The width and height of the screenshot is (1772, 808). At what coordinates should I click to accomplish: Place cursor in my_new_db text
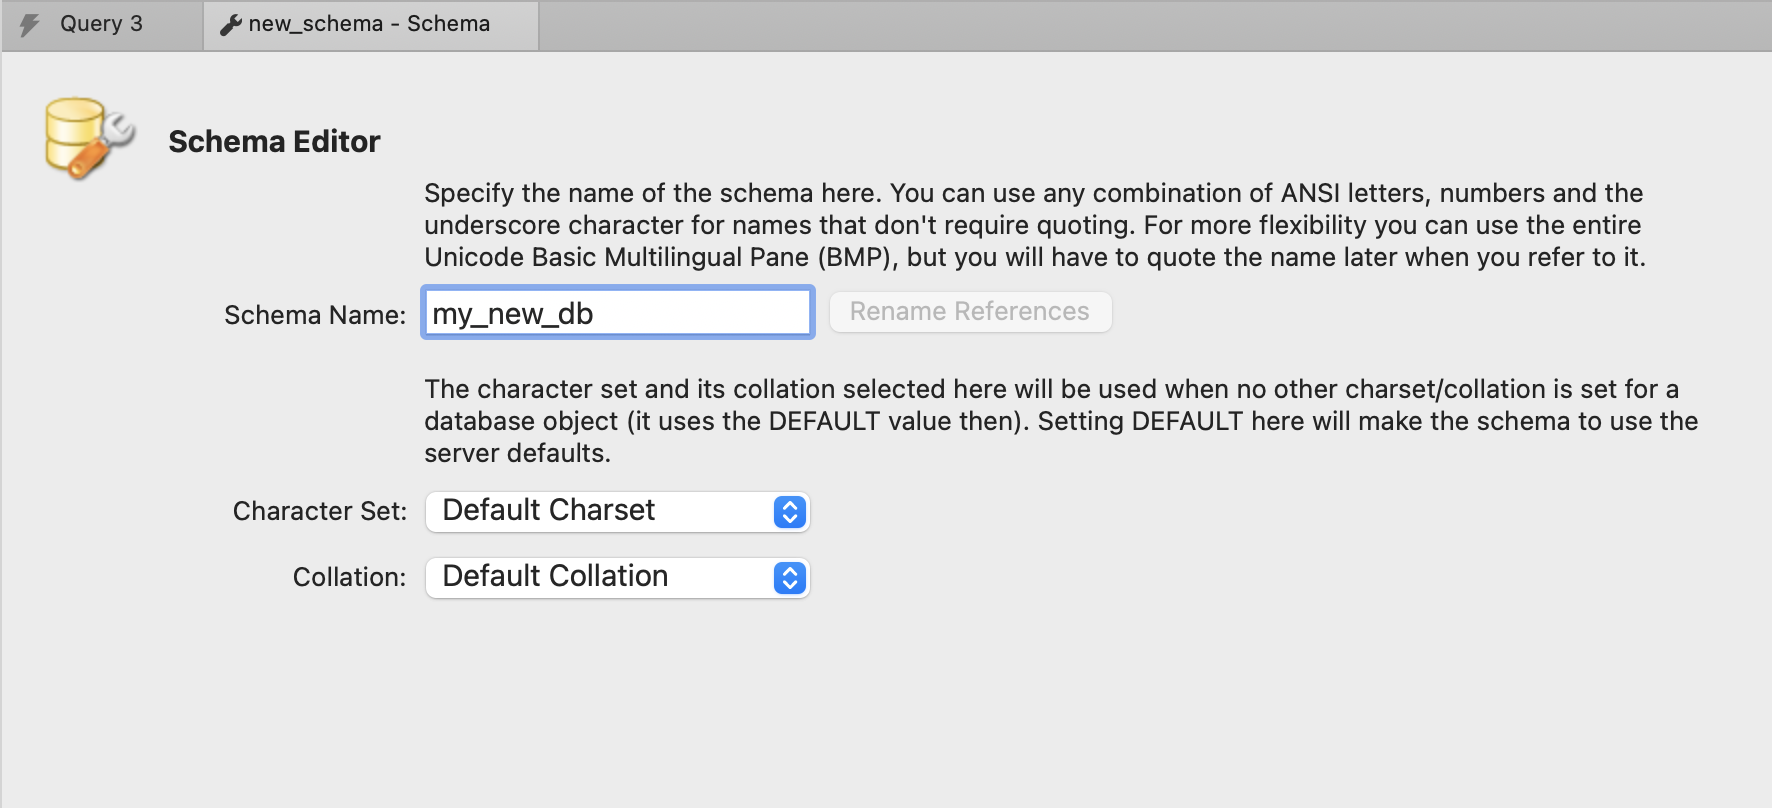(513, 314)
